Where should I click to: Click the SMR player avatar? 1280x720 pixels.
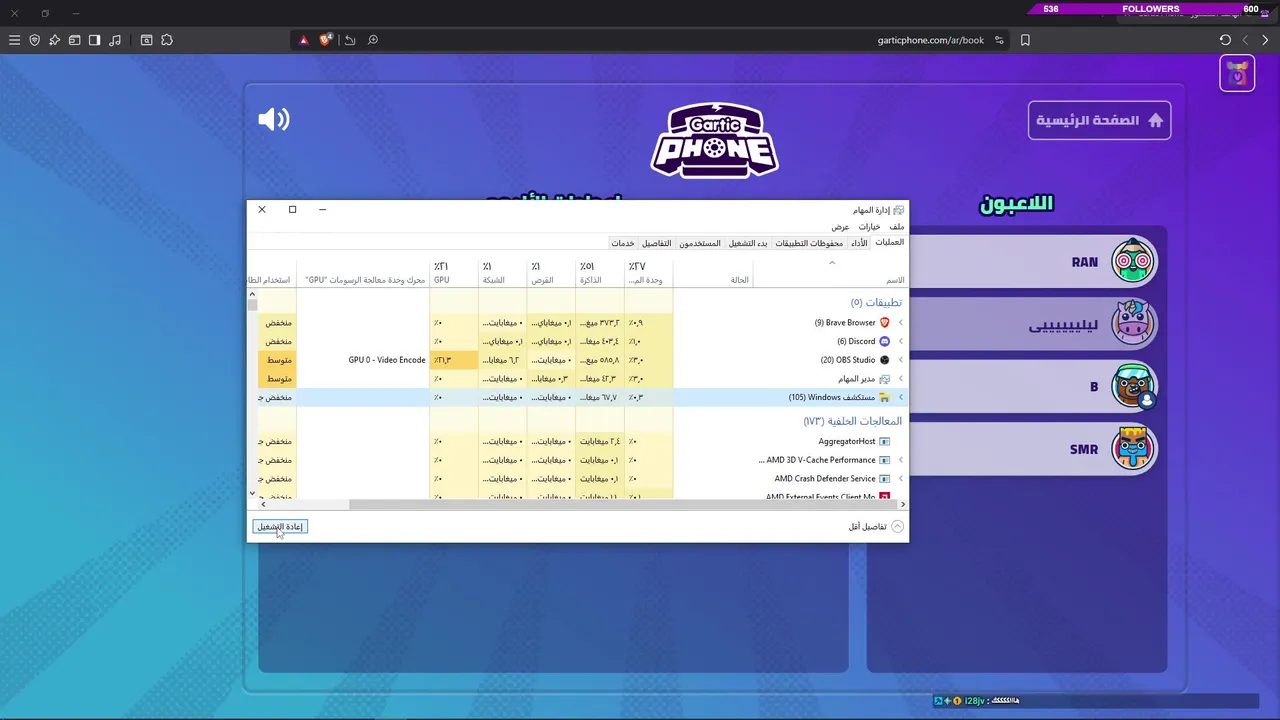[x=1133, y=449]
